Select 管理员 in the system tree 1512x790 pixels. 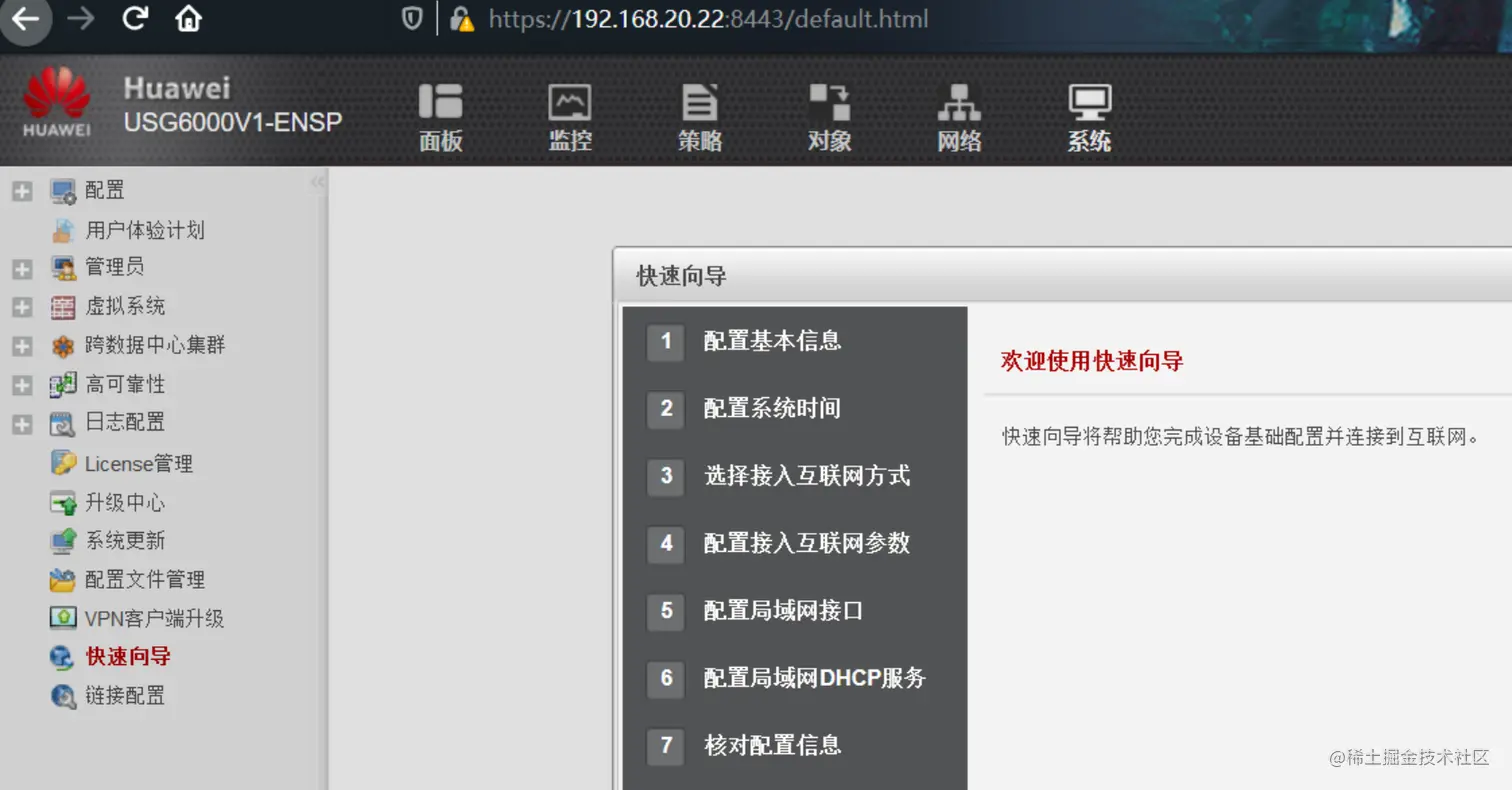click(x=115, y=267)
